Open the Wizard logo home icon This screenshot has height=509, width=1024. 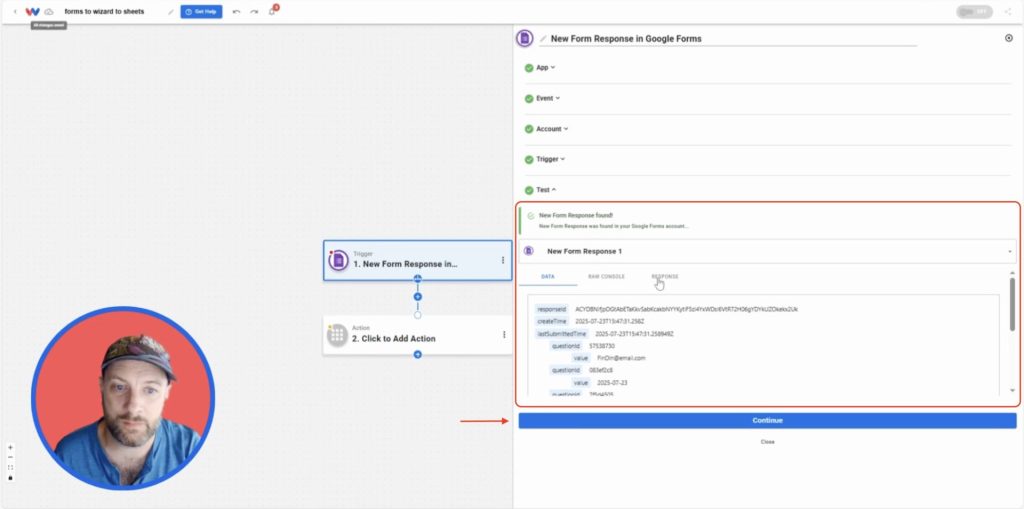33,12
